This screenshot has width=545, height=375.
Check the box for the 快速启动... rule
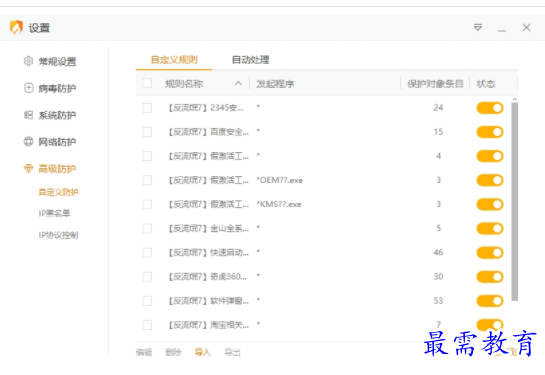click(147, 252)
